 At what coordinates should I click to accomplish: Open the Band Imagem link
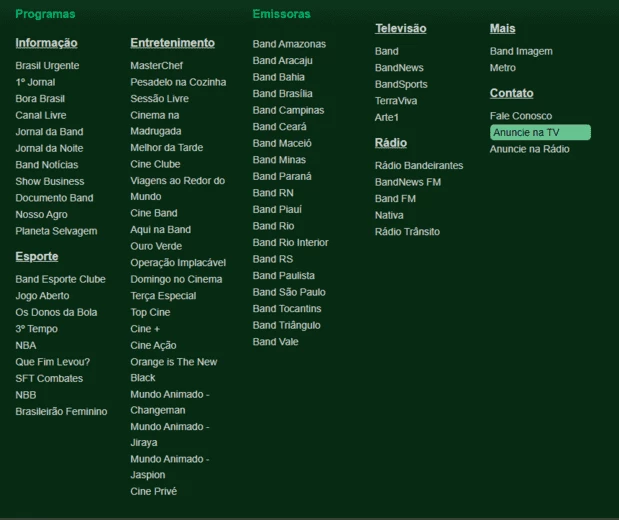point(521,51)
